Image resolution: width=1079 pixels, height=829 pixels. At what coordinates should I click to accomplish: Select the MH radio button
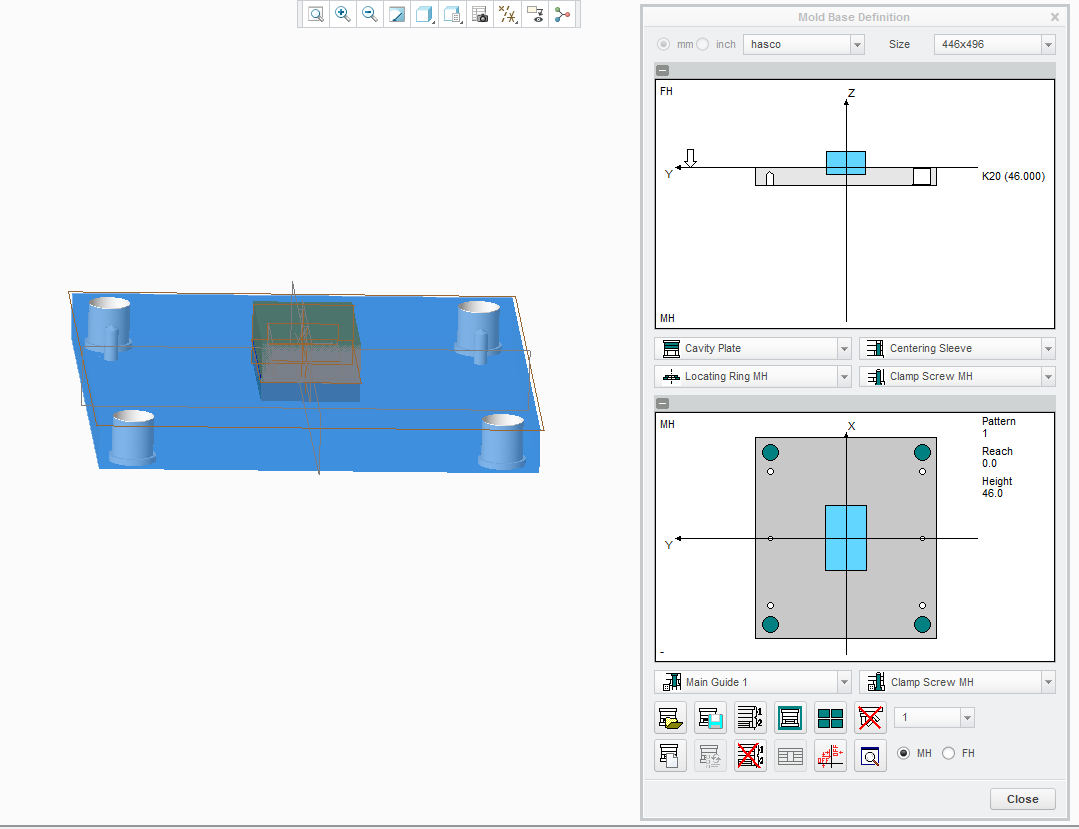(x=904, y=753)
